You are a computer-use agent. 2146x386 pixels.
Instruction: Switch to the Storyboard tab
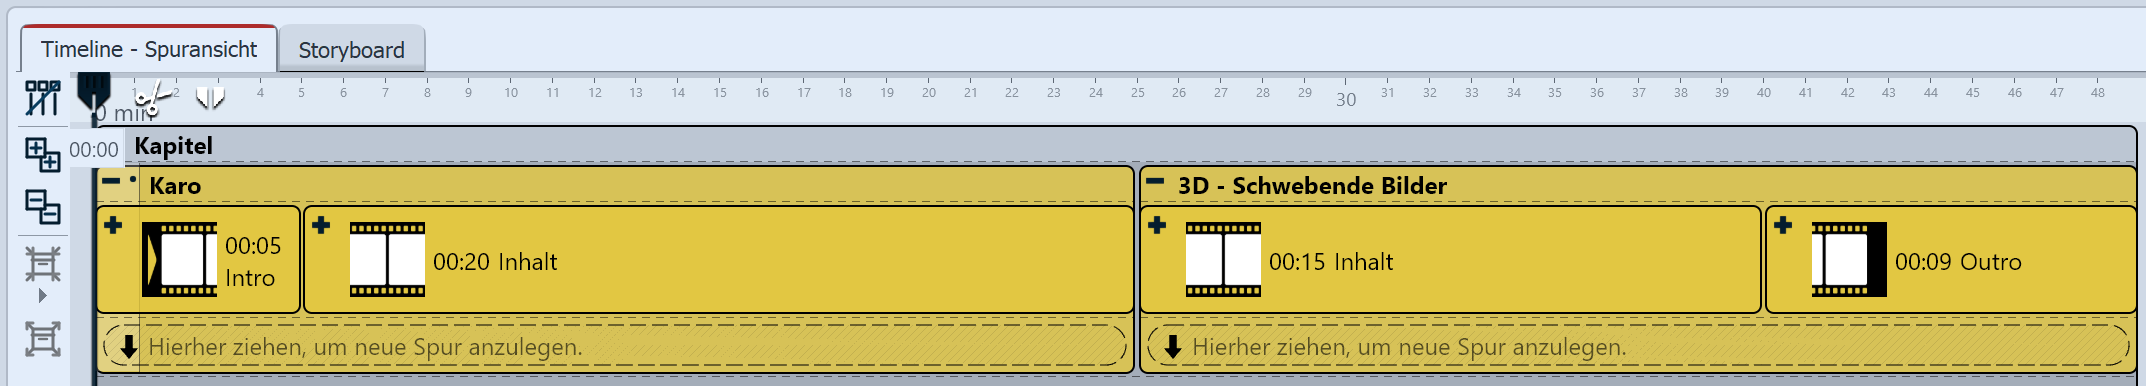click(352, 50)
